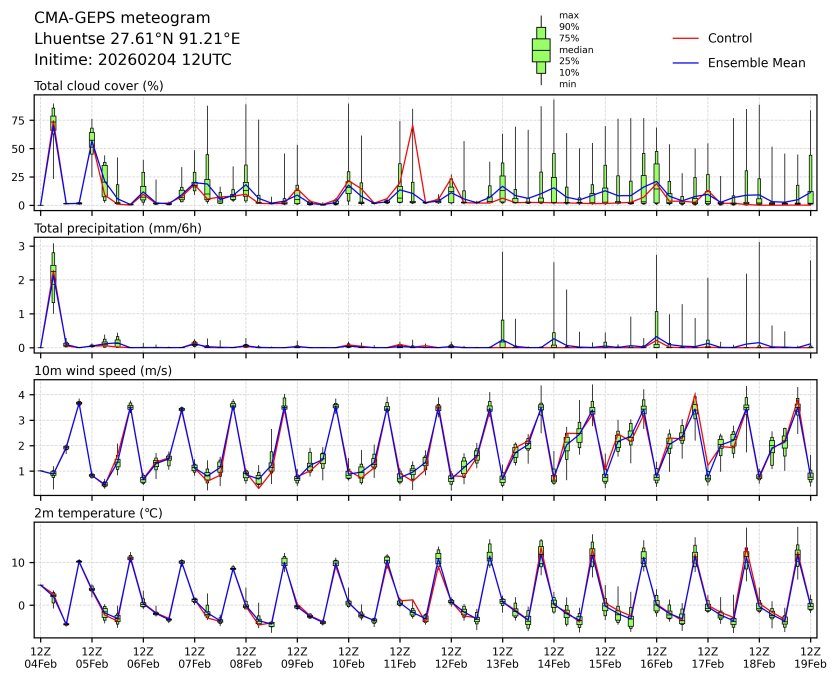
Task: Select the "Total cloud cover (%)" panel title
Action: coord(98,86)
